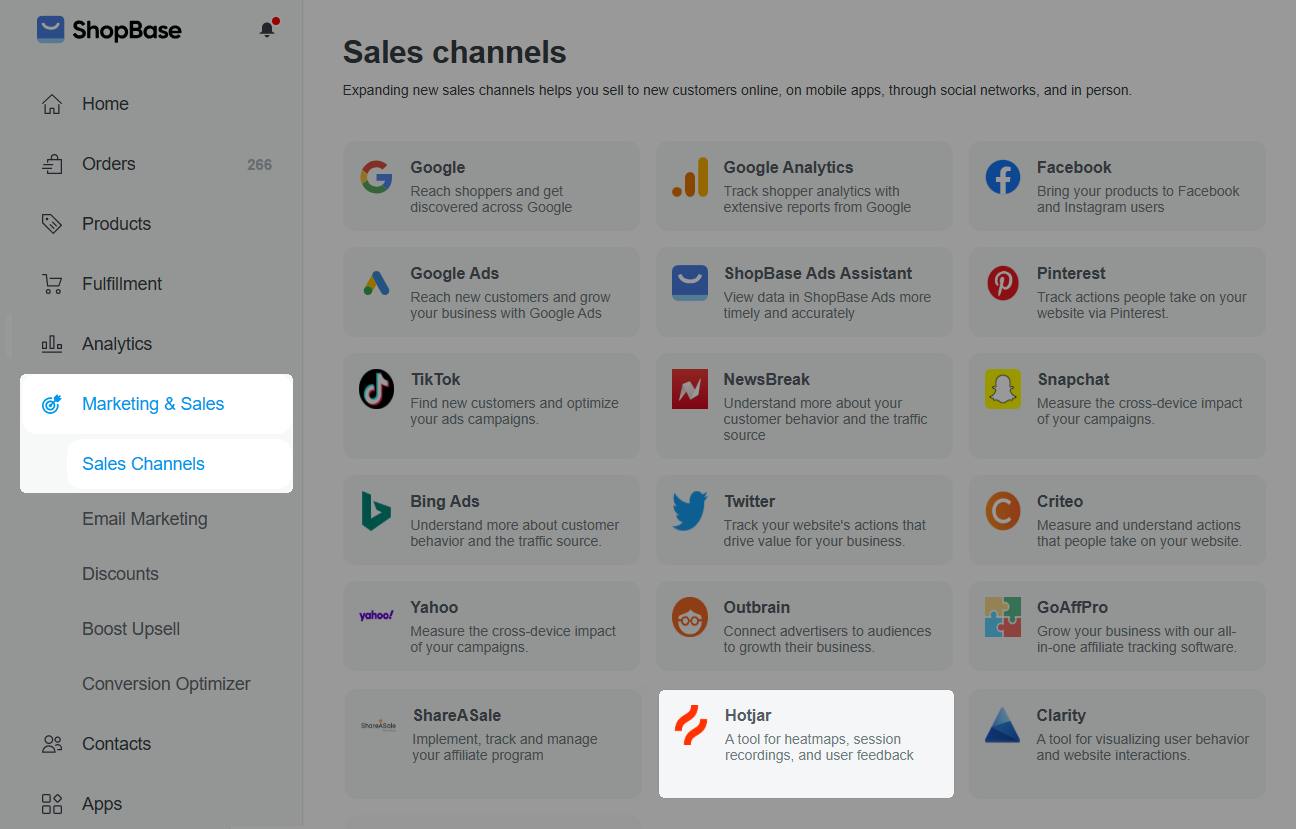1296x829 pixels.
Task: Click the TikTok logo icon
Action: pos(377,389)
